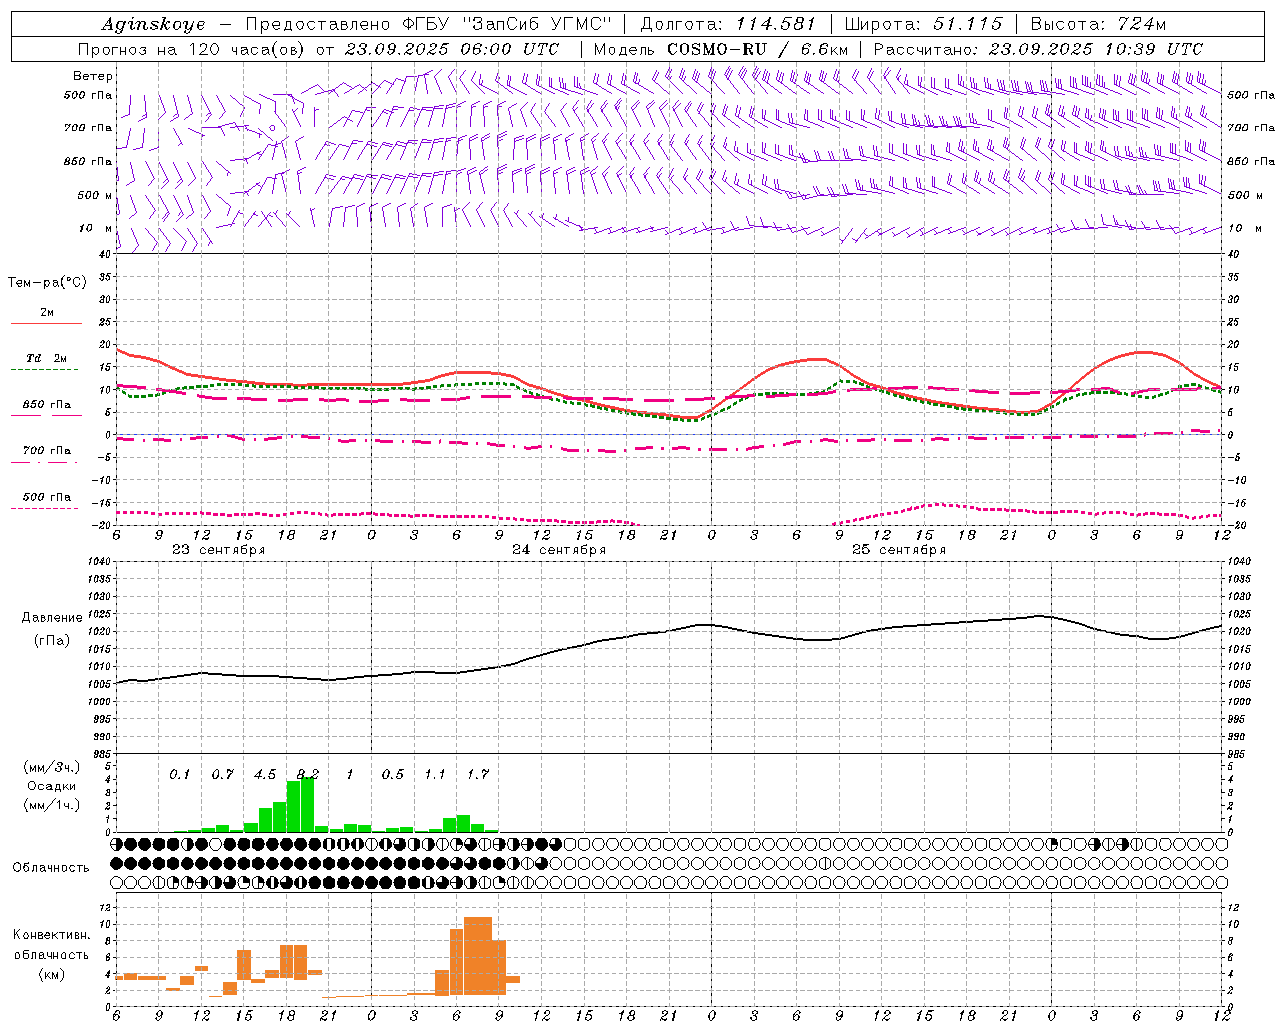Screen dimensions: 1280x1024
Task: Click the Модель COSMO-RU / 6.6км label
Action: point(720,49)
